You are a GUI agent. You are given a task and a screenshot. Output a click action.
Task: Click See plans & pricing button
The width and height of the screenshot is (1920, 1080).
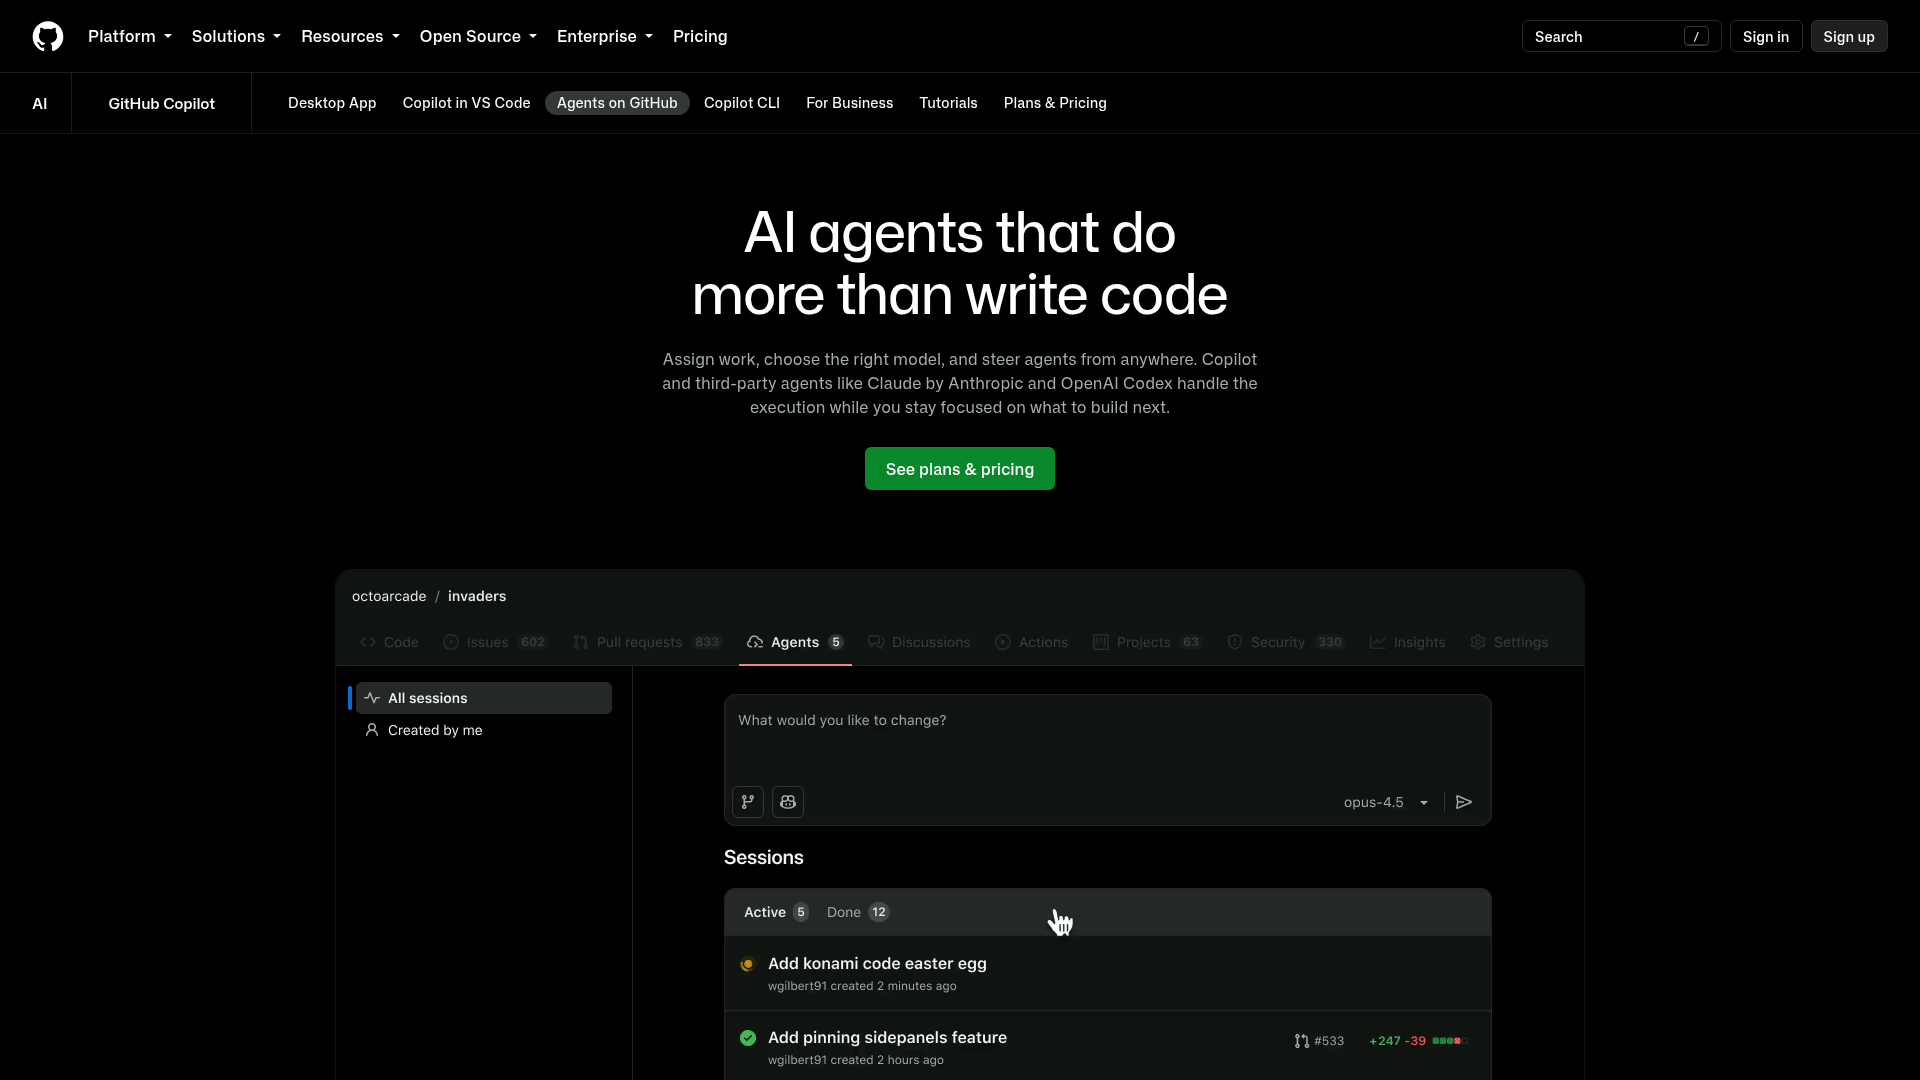coord(960,469)
